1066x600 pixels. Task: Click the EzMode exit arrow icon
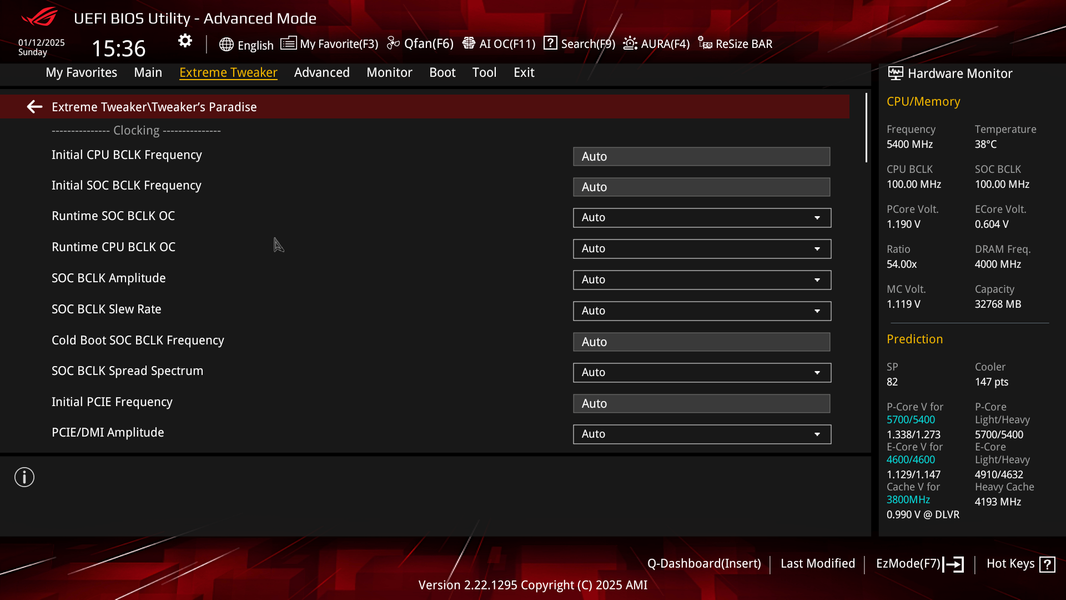click(x=954, y=564)
